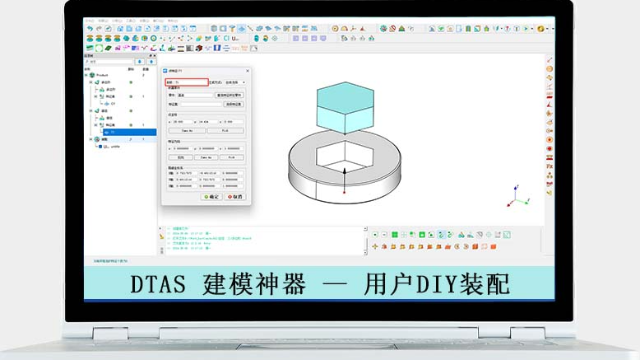
Task: Click the green grid icon below the viewport
Action: pos(395,235)
